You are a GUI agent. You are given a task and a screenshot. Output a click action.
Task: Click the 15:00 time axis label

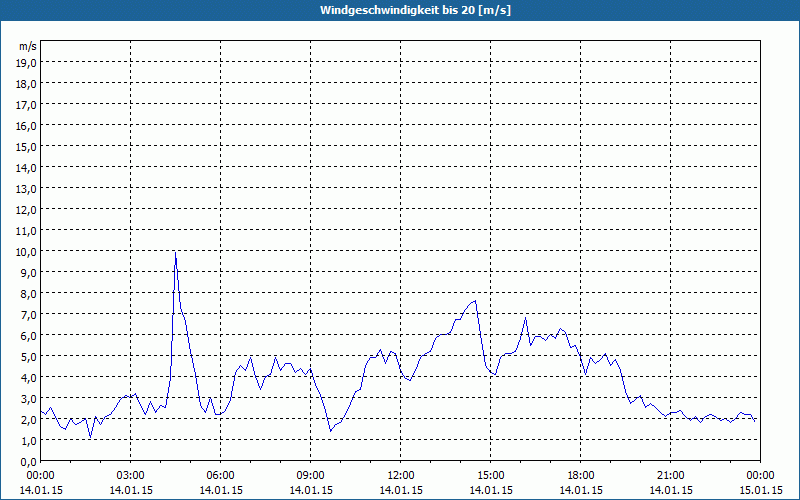pyautogui.click(x=491, y=476)
